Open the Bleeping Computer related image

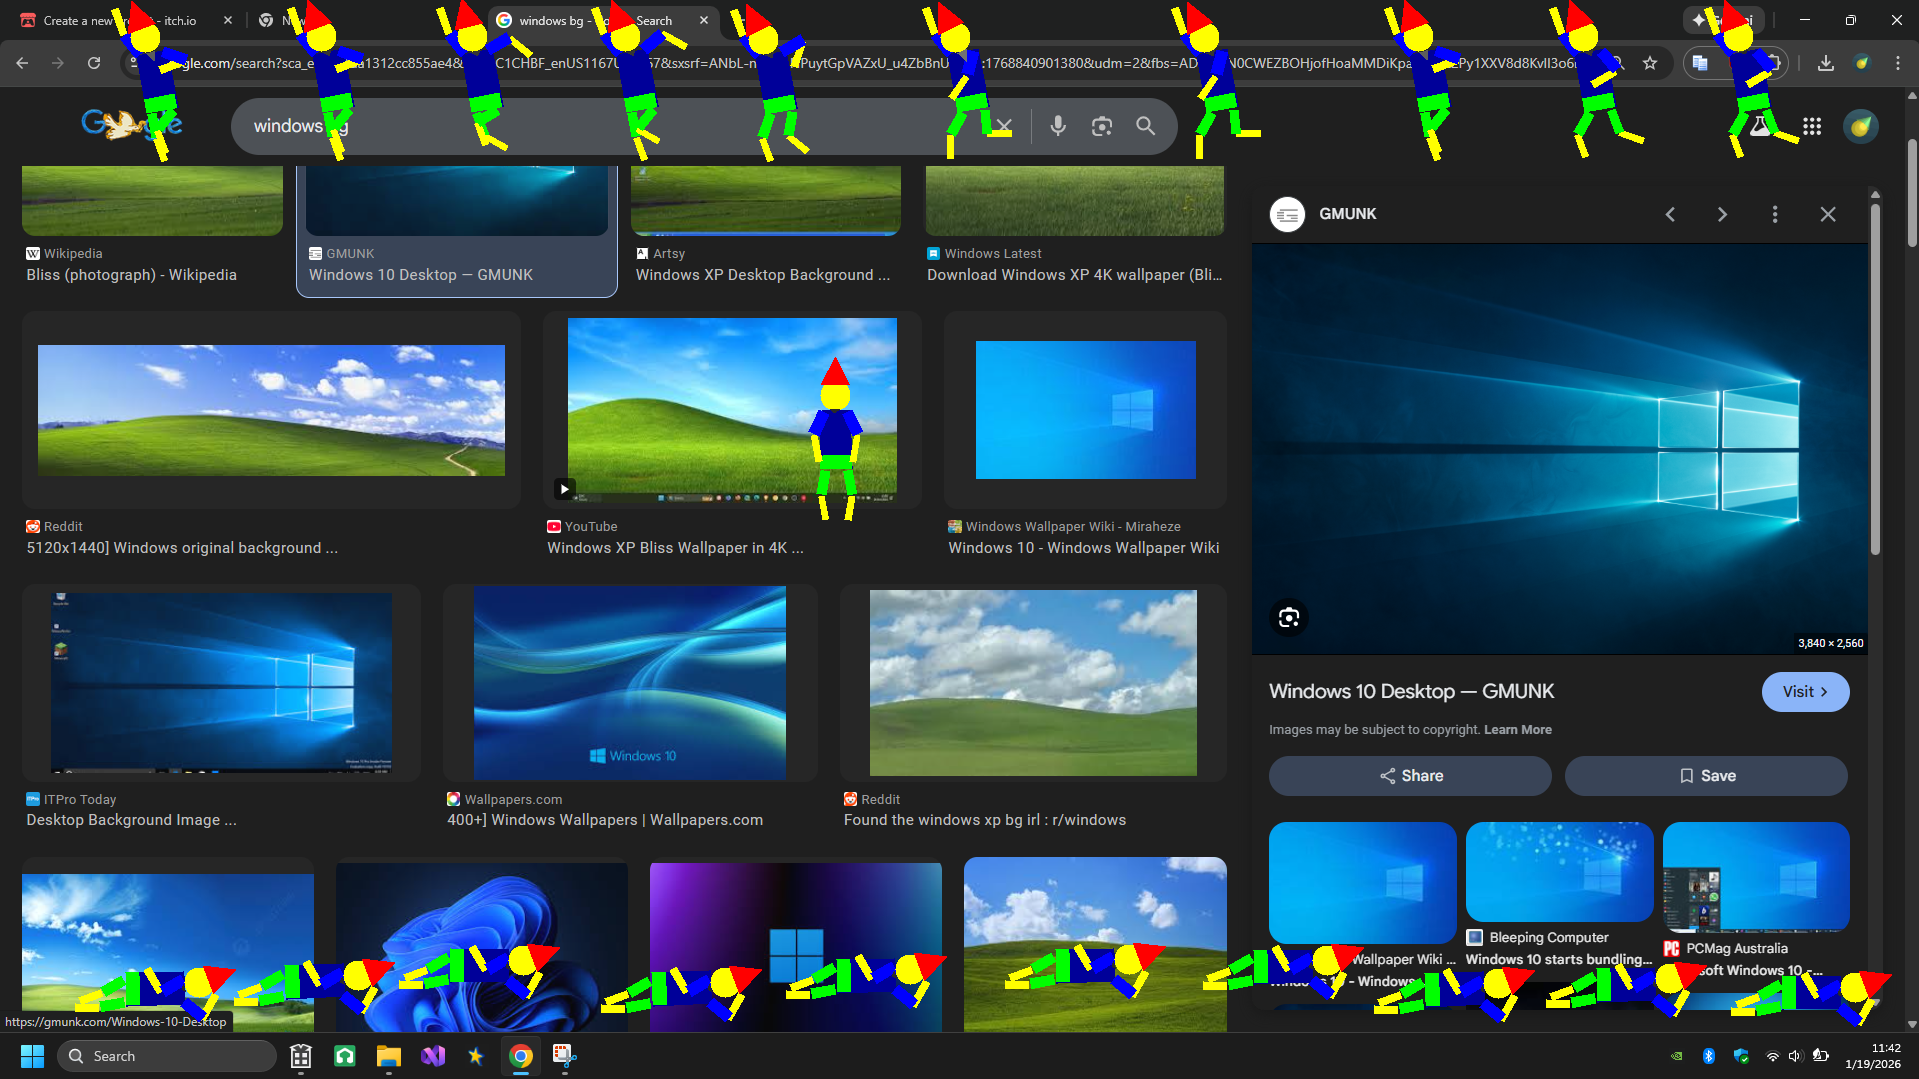click(x=1559, y=872)
